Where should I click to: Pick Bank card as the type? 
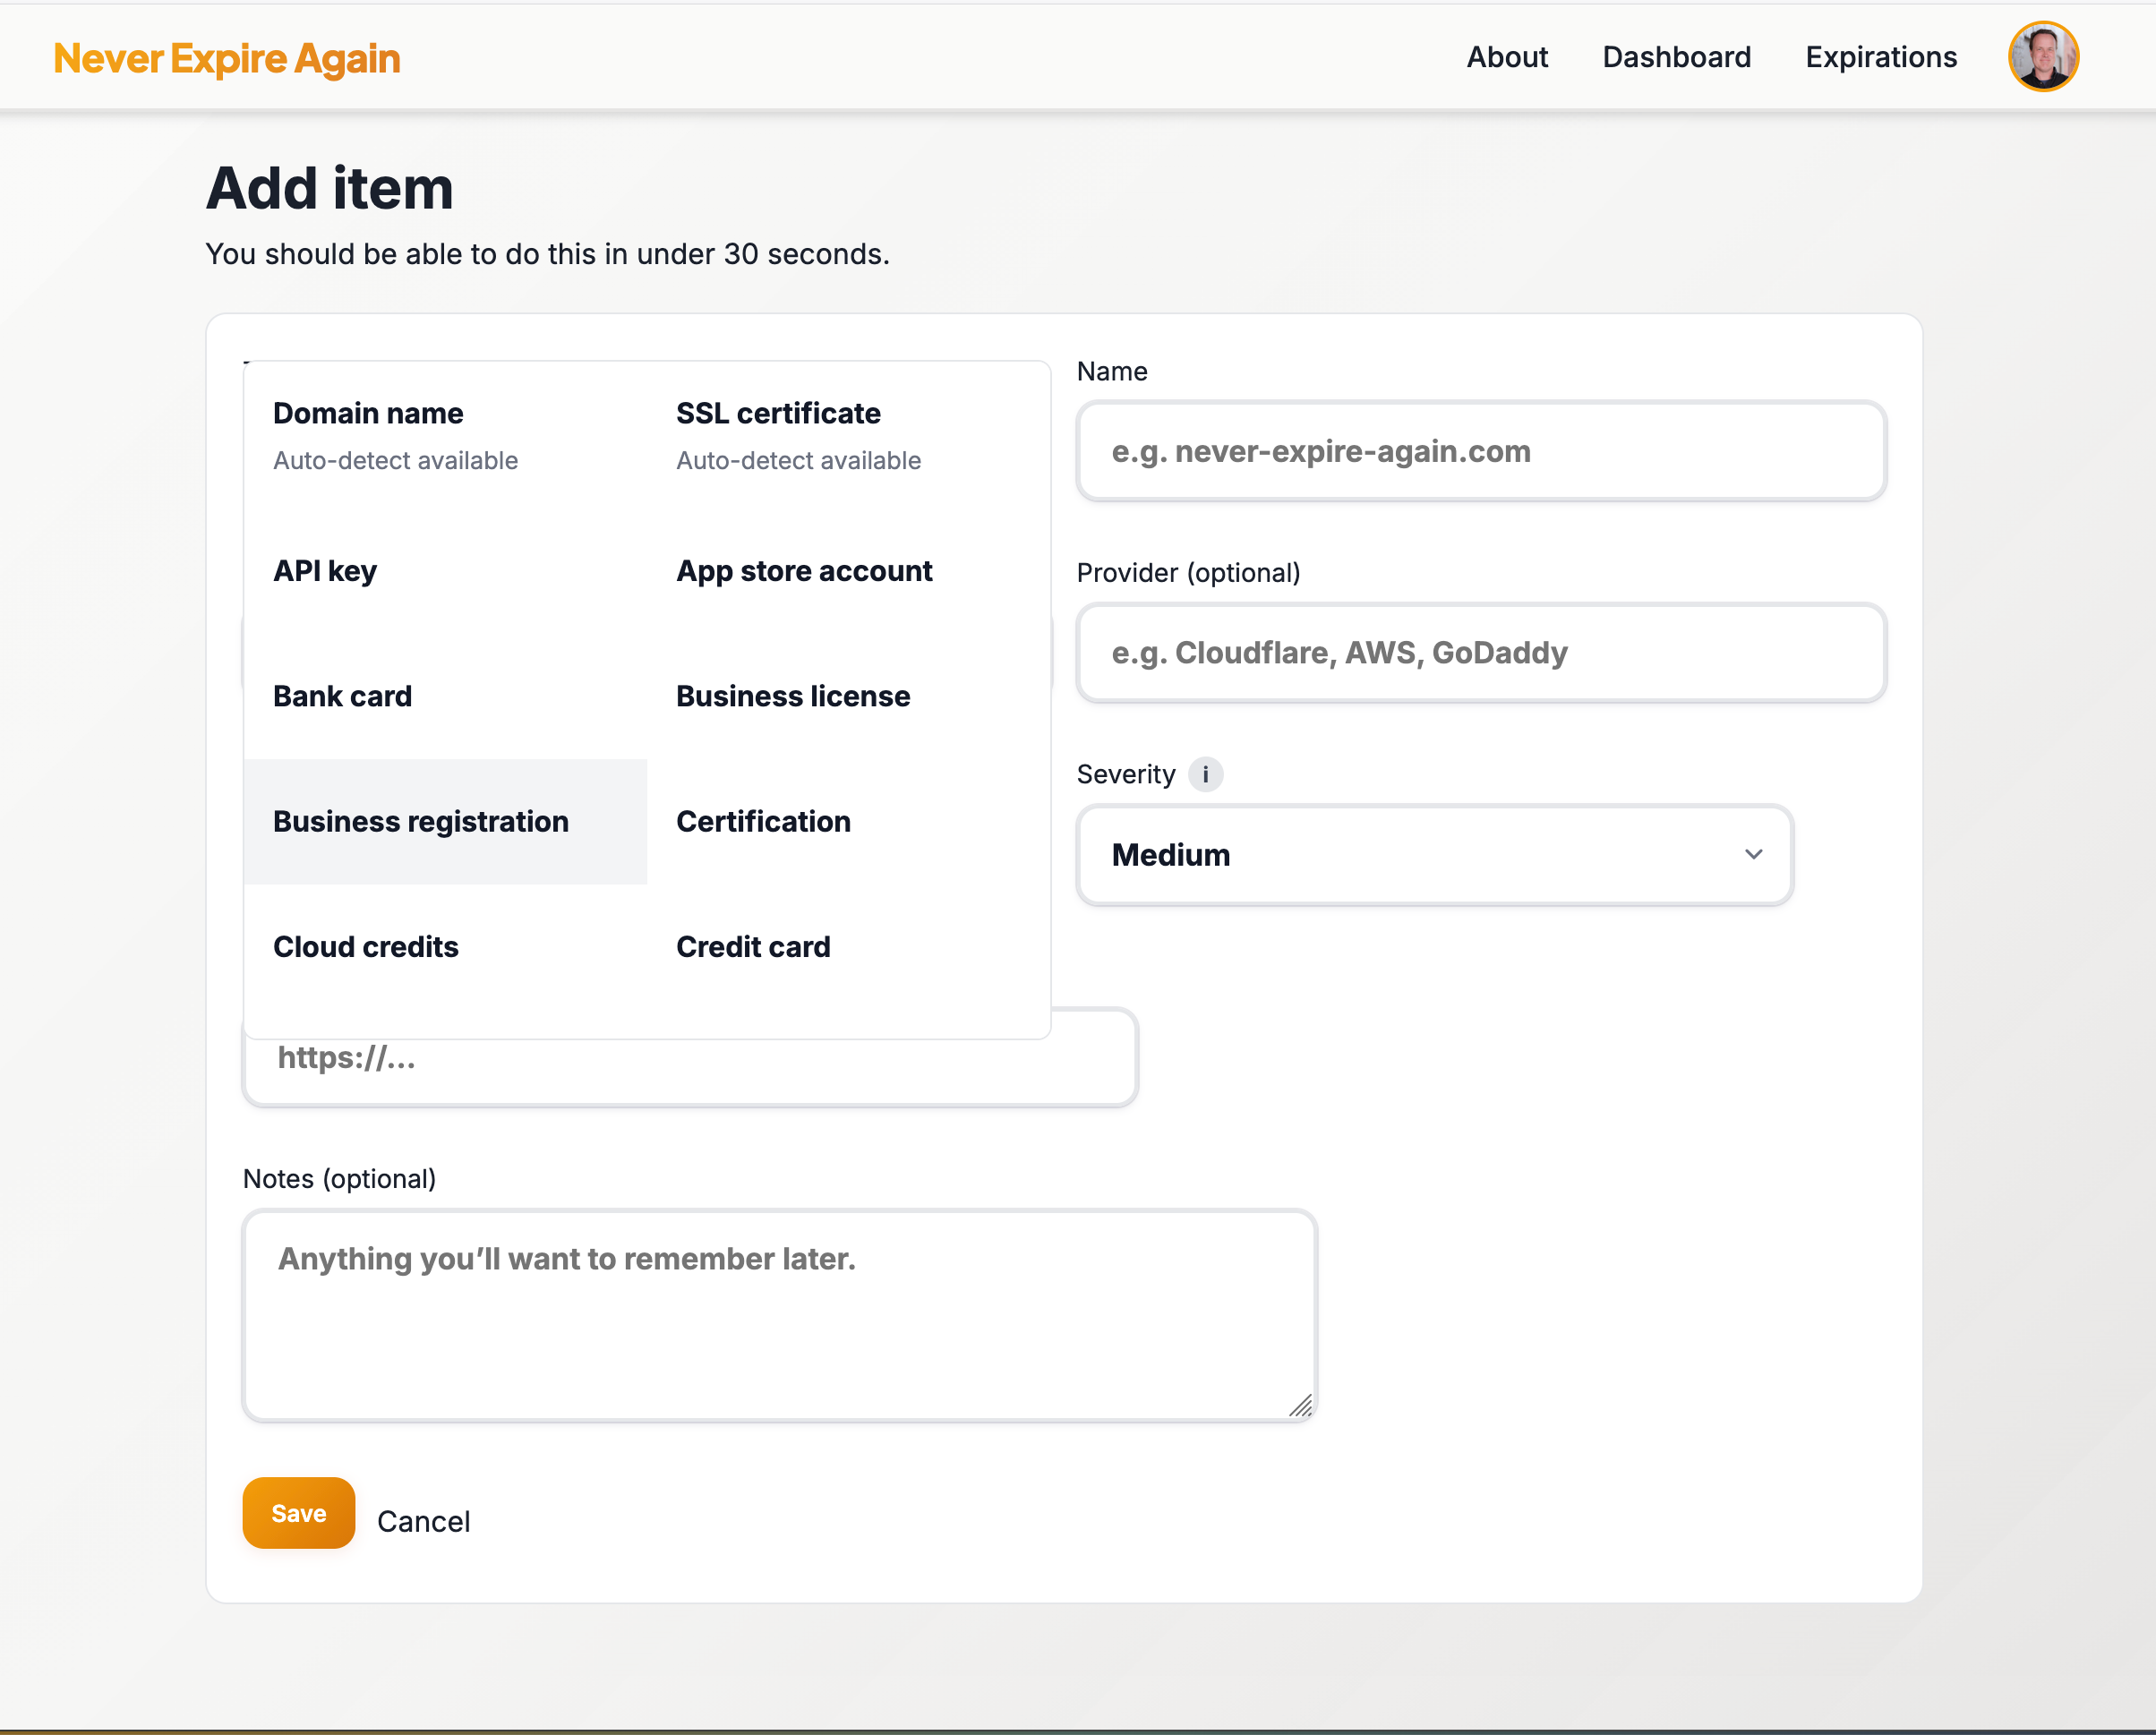point(342,696)
